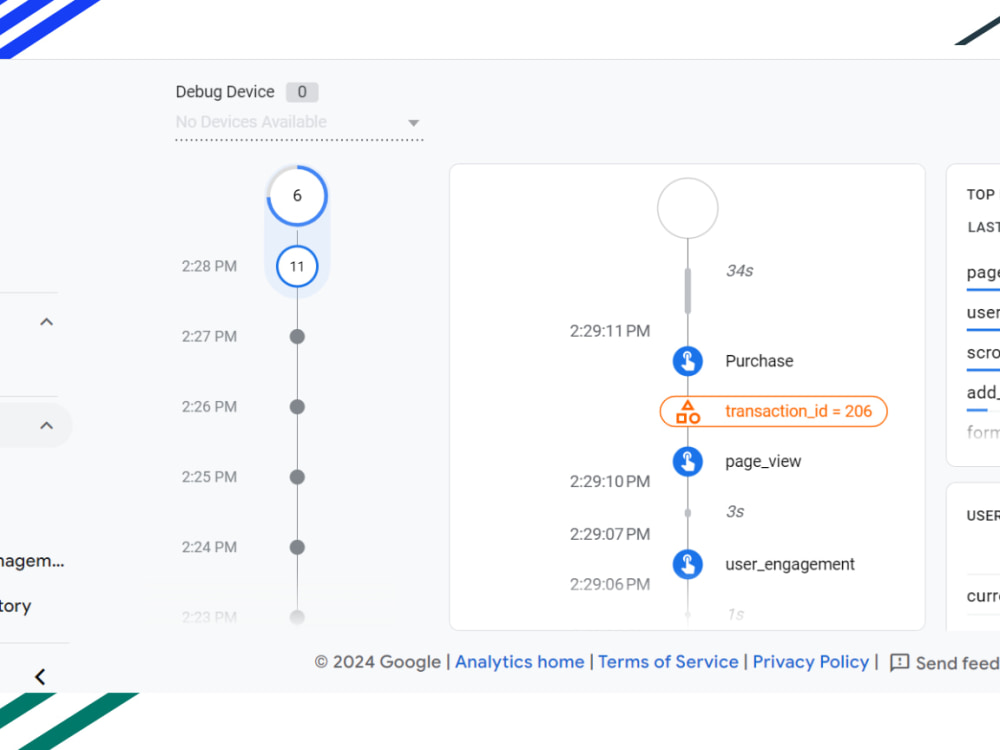Click the Debug Device count badge showing 0
Screen dimensions: 1000x750
(302, 92)
